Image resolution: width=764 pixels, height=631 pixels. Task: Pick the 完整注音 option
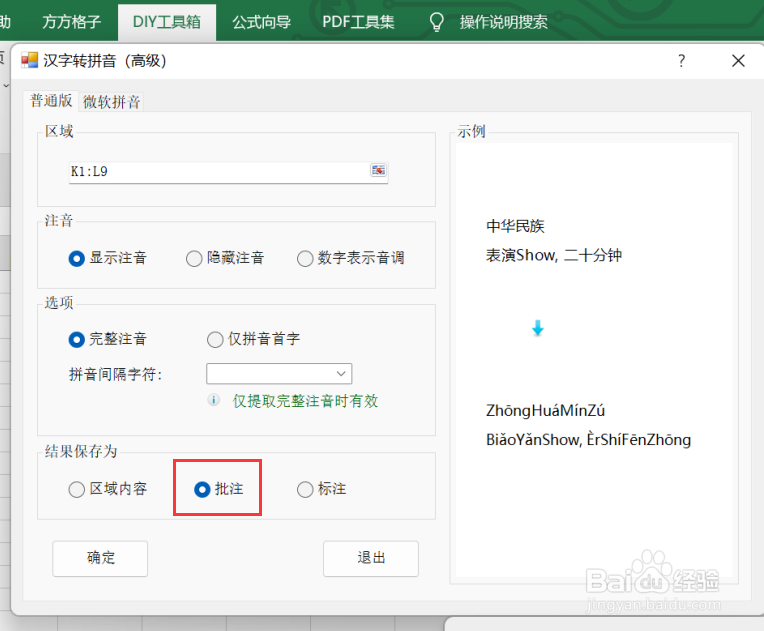(x=108, y=339)
